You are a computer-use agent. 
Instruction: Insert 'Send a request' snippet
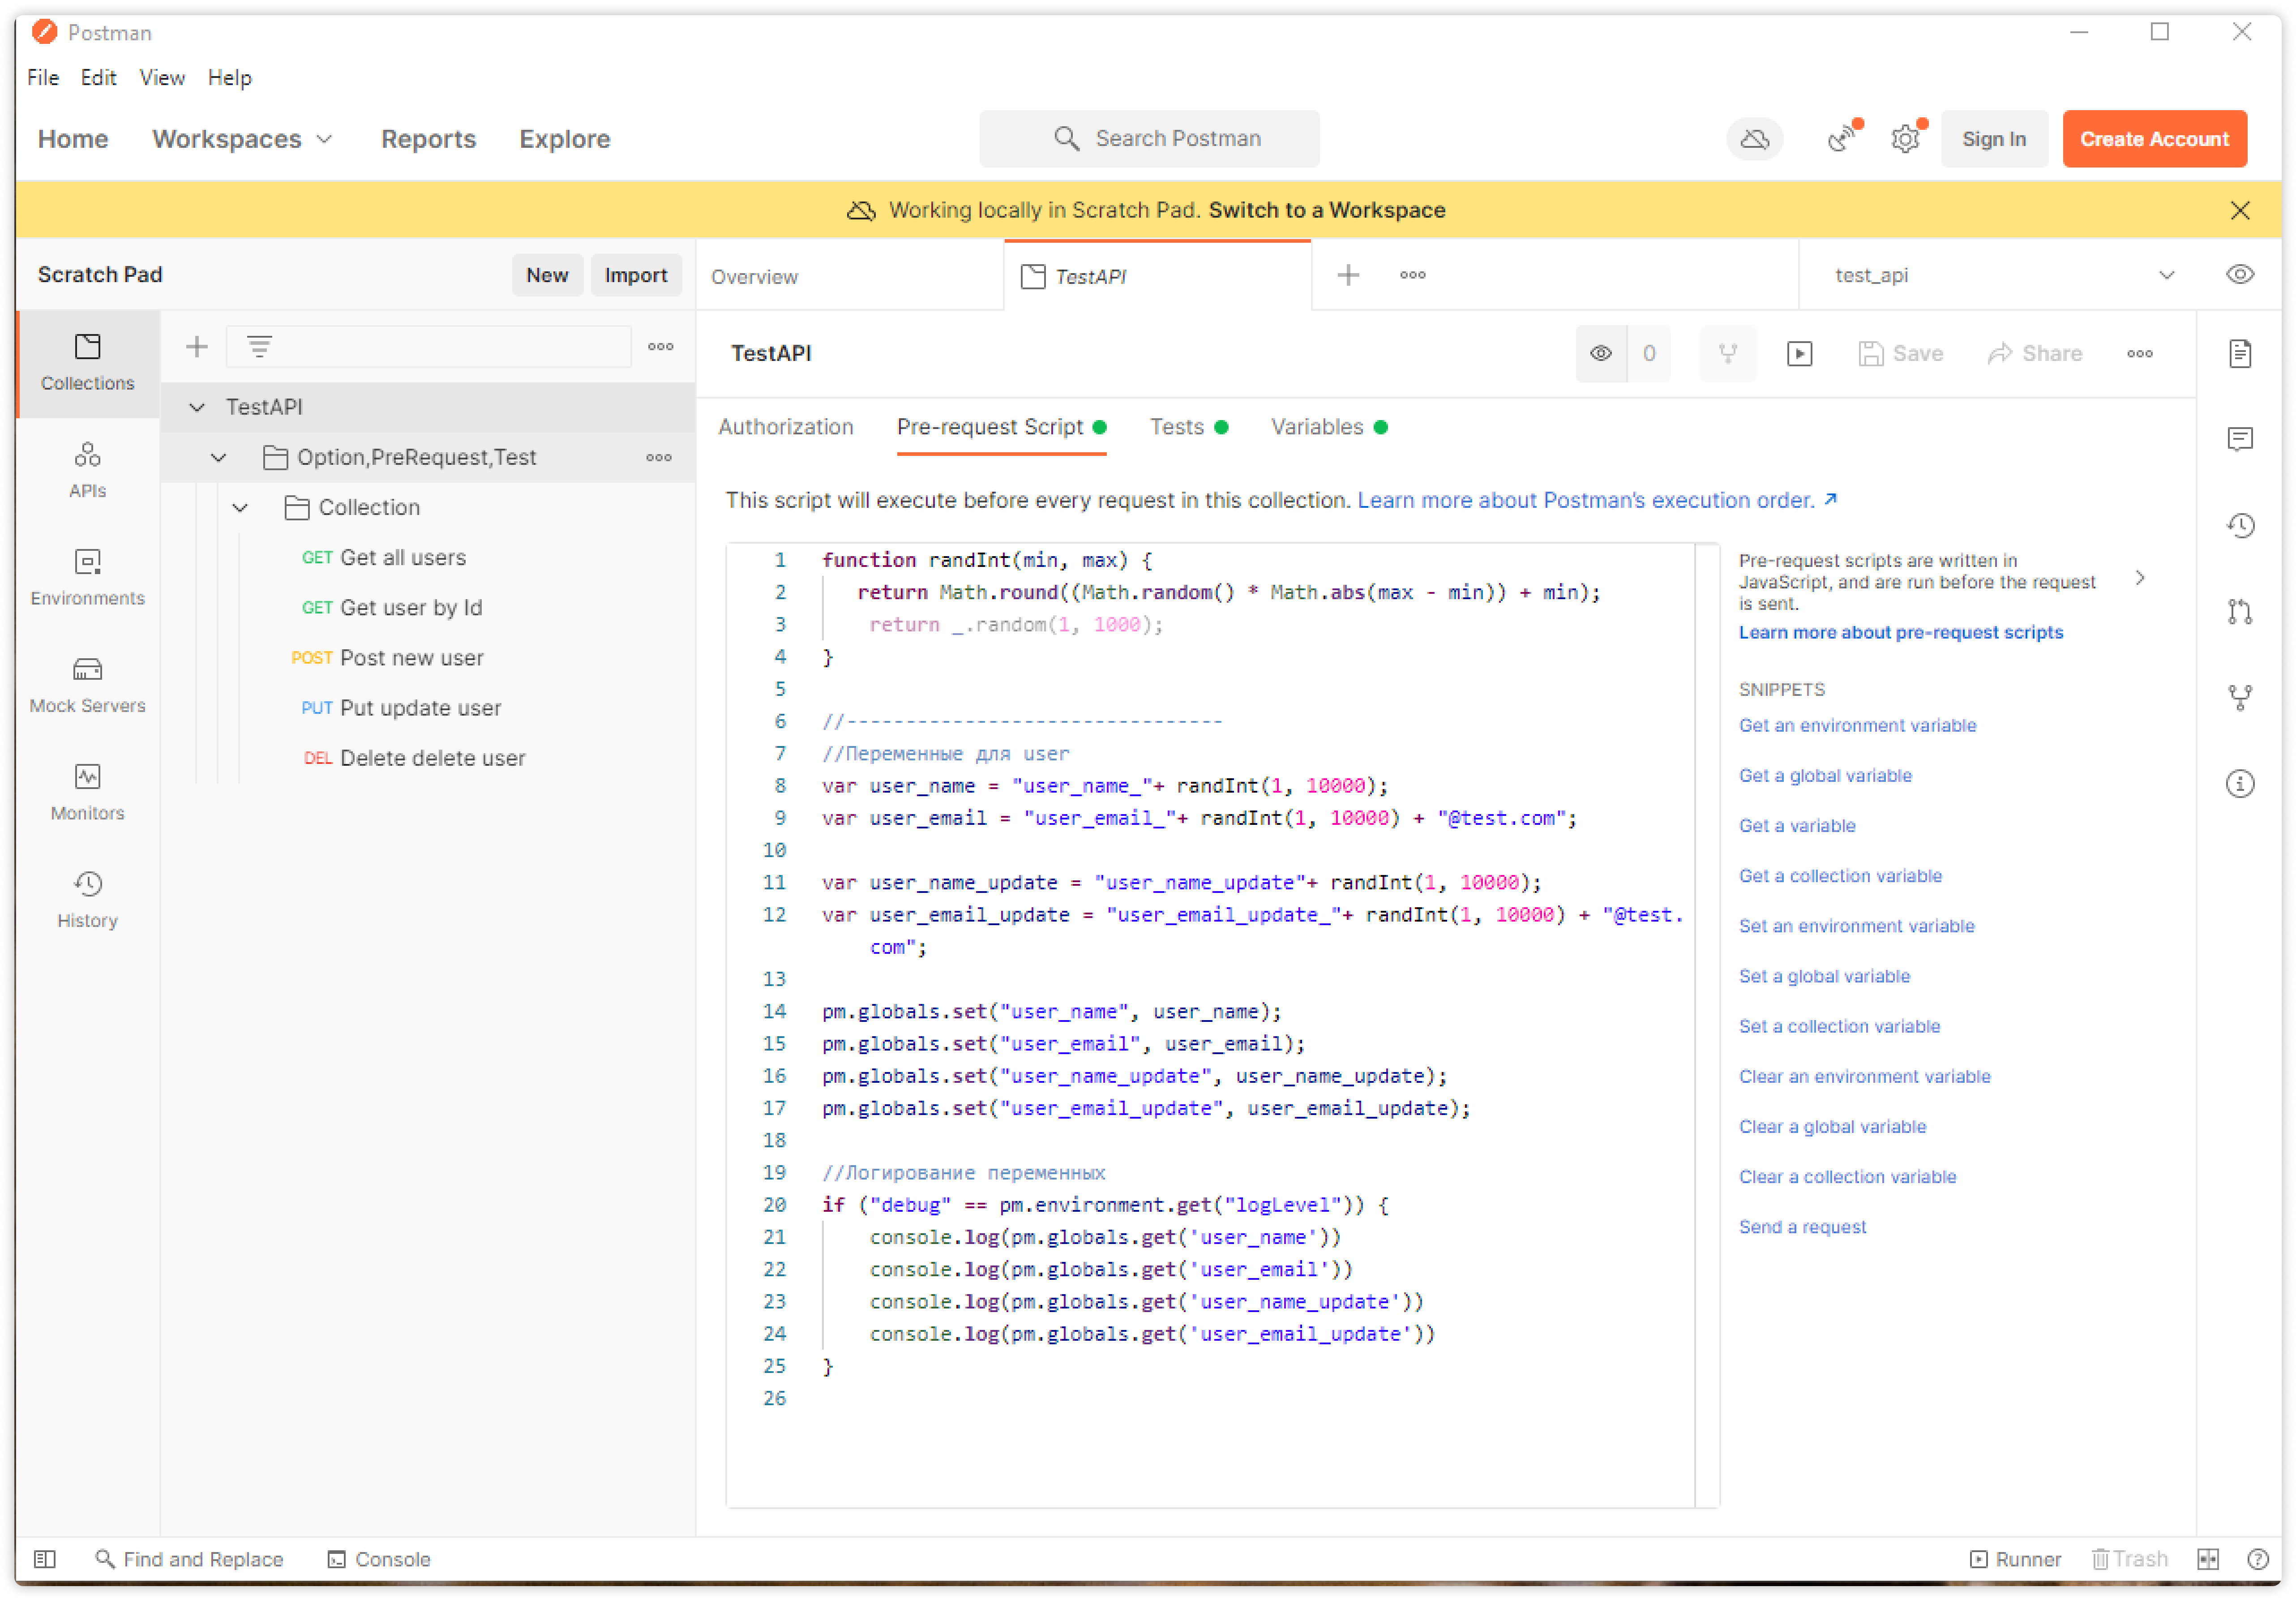(1802, 1228)
